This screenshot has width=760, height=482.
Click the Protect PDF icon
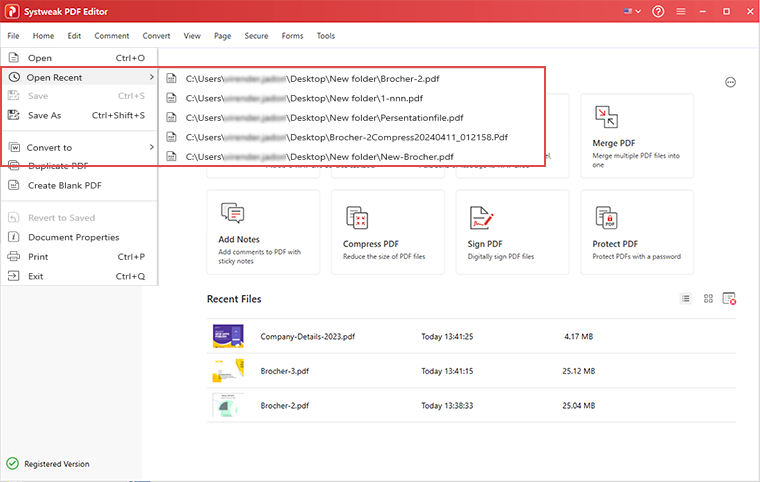(x=606, y=217)
